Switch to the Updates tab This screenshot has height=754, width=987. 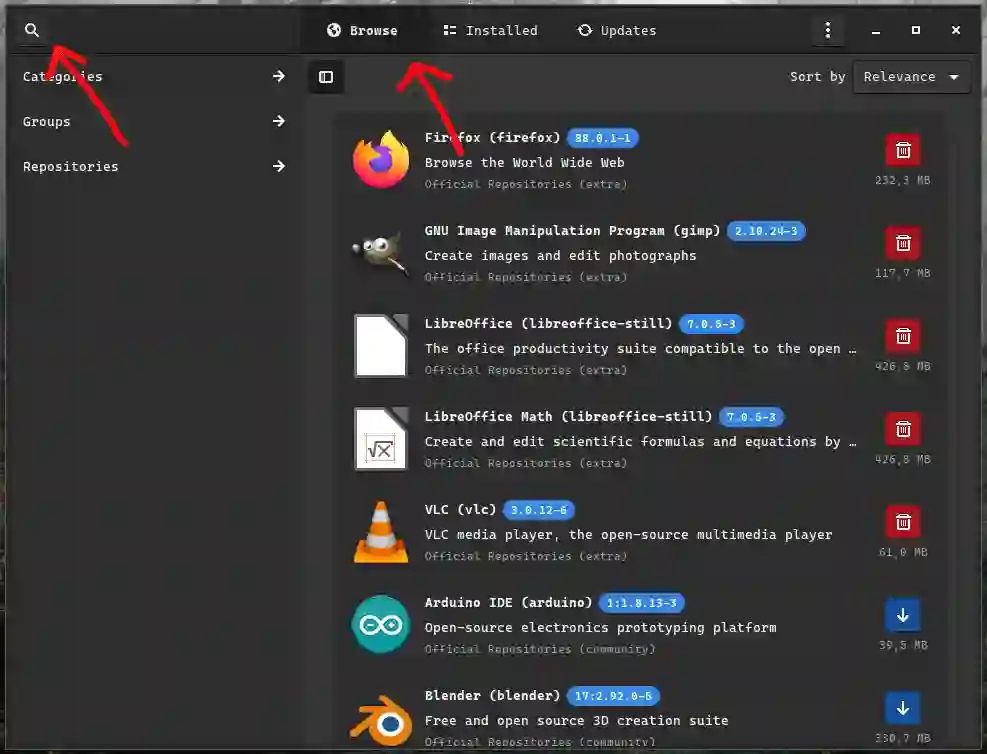tap(618, 30)
